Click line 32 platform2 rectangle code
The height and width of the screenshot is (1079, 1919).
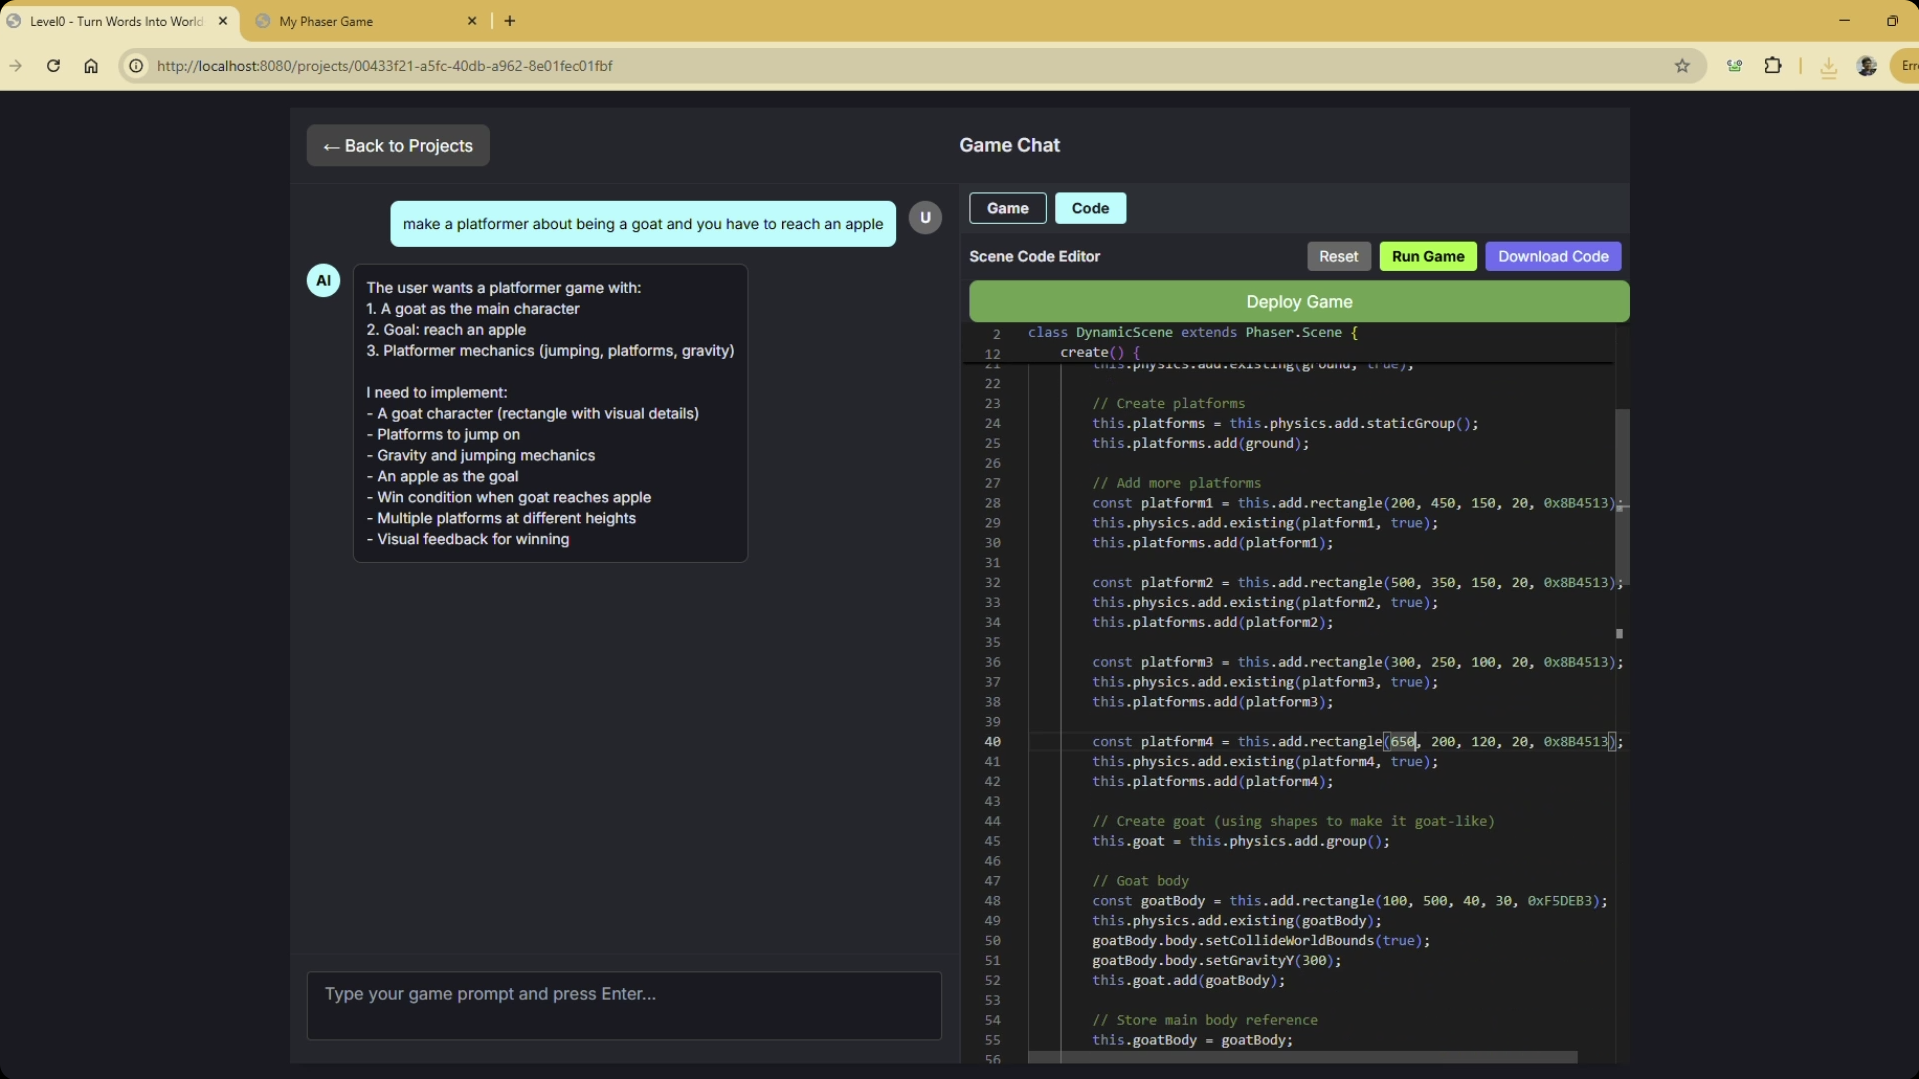click(x=1357, y=583)
